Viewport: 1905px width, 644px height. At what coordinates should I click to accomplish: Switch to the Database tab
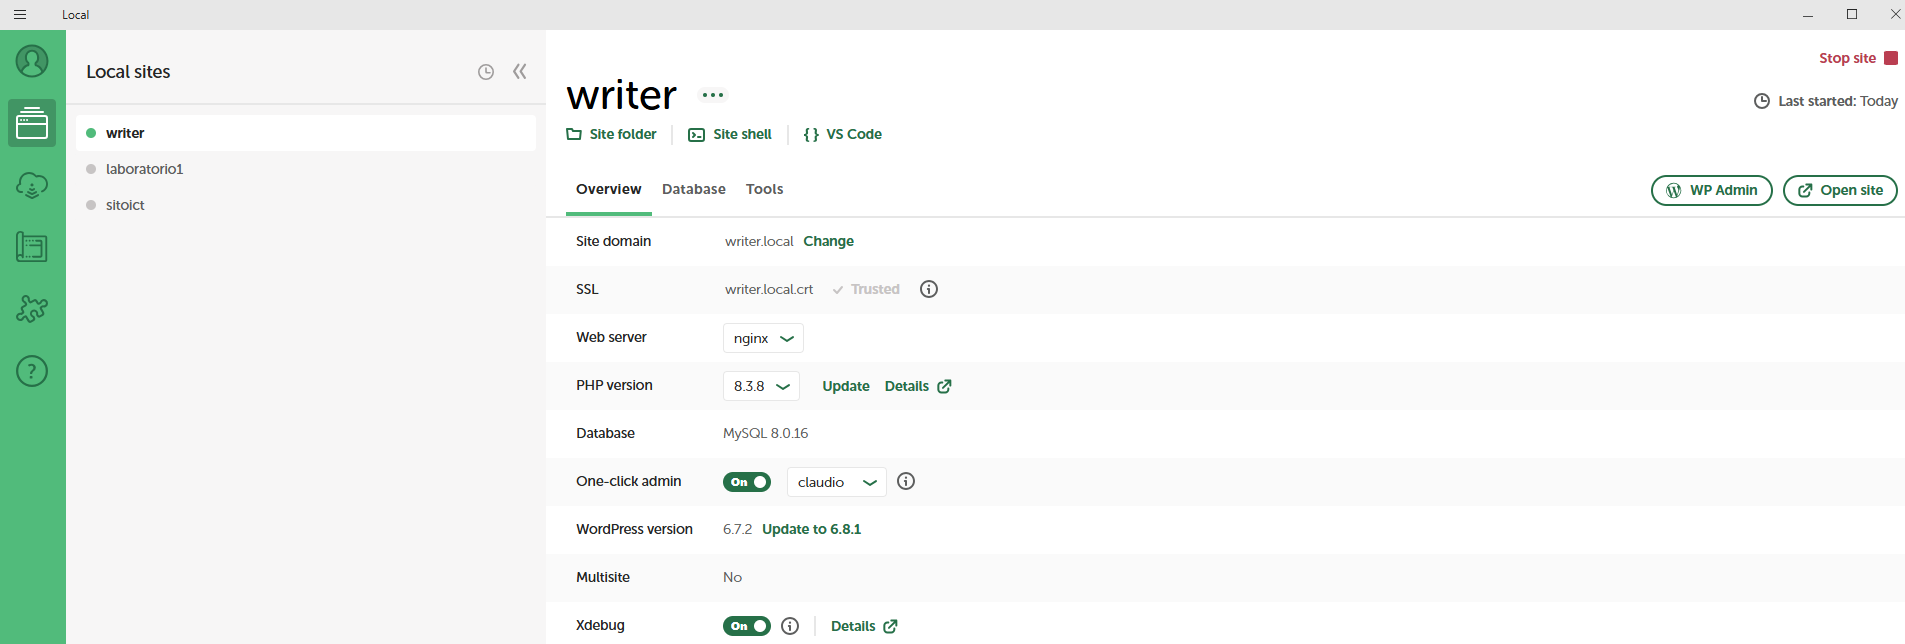(694, 189)
